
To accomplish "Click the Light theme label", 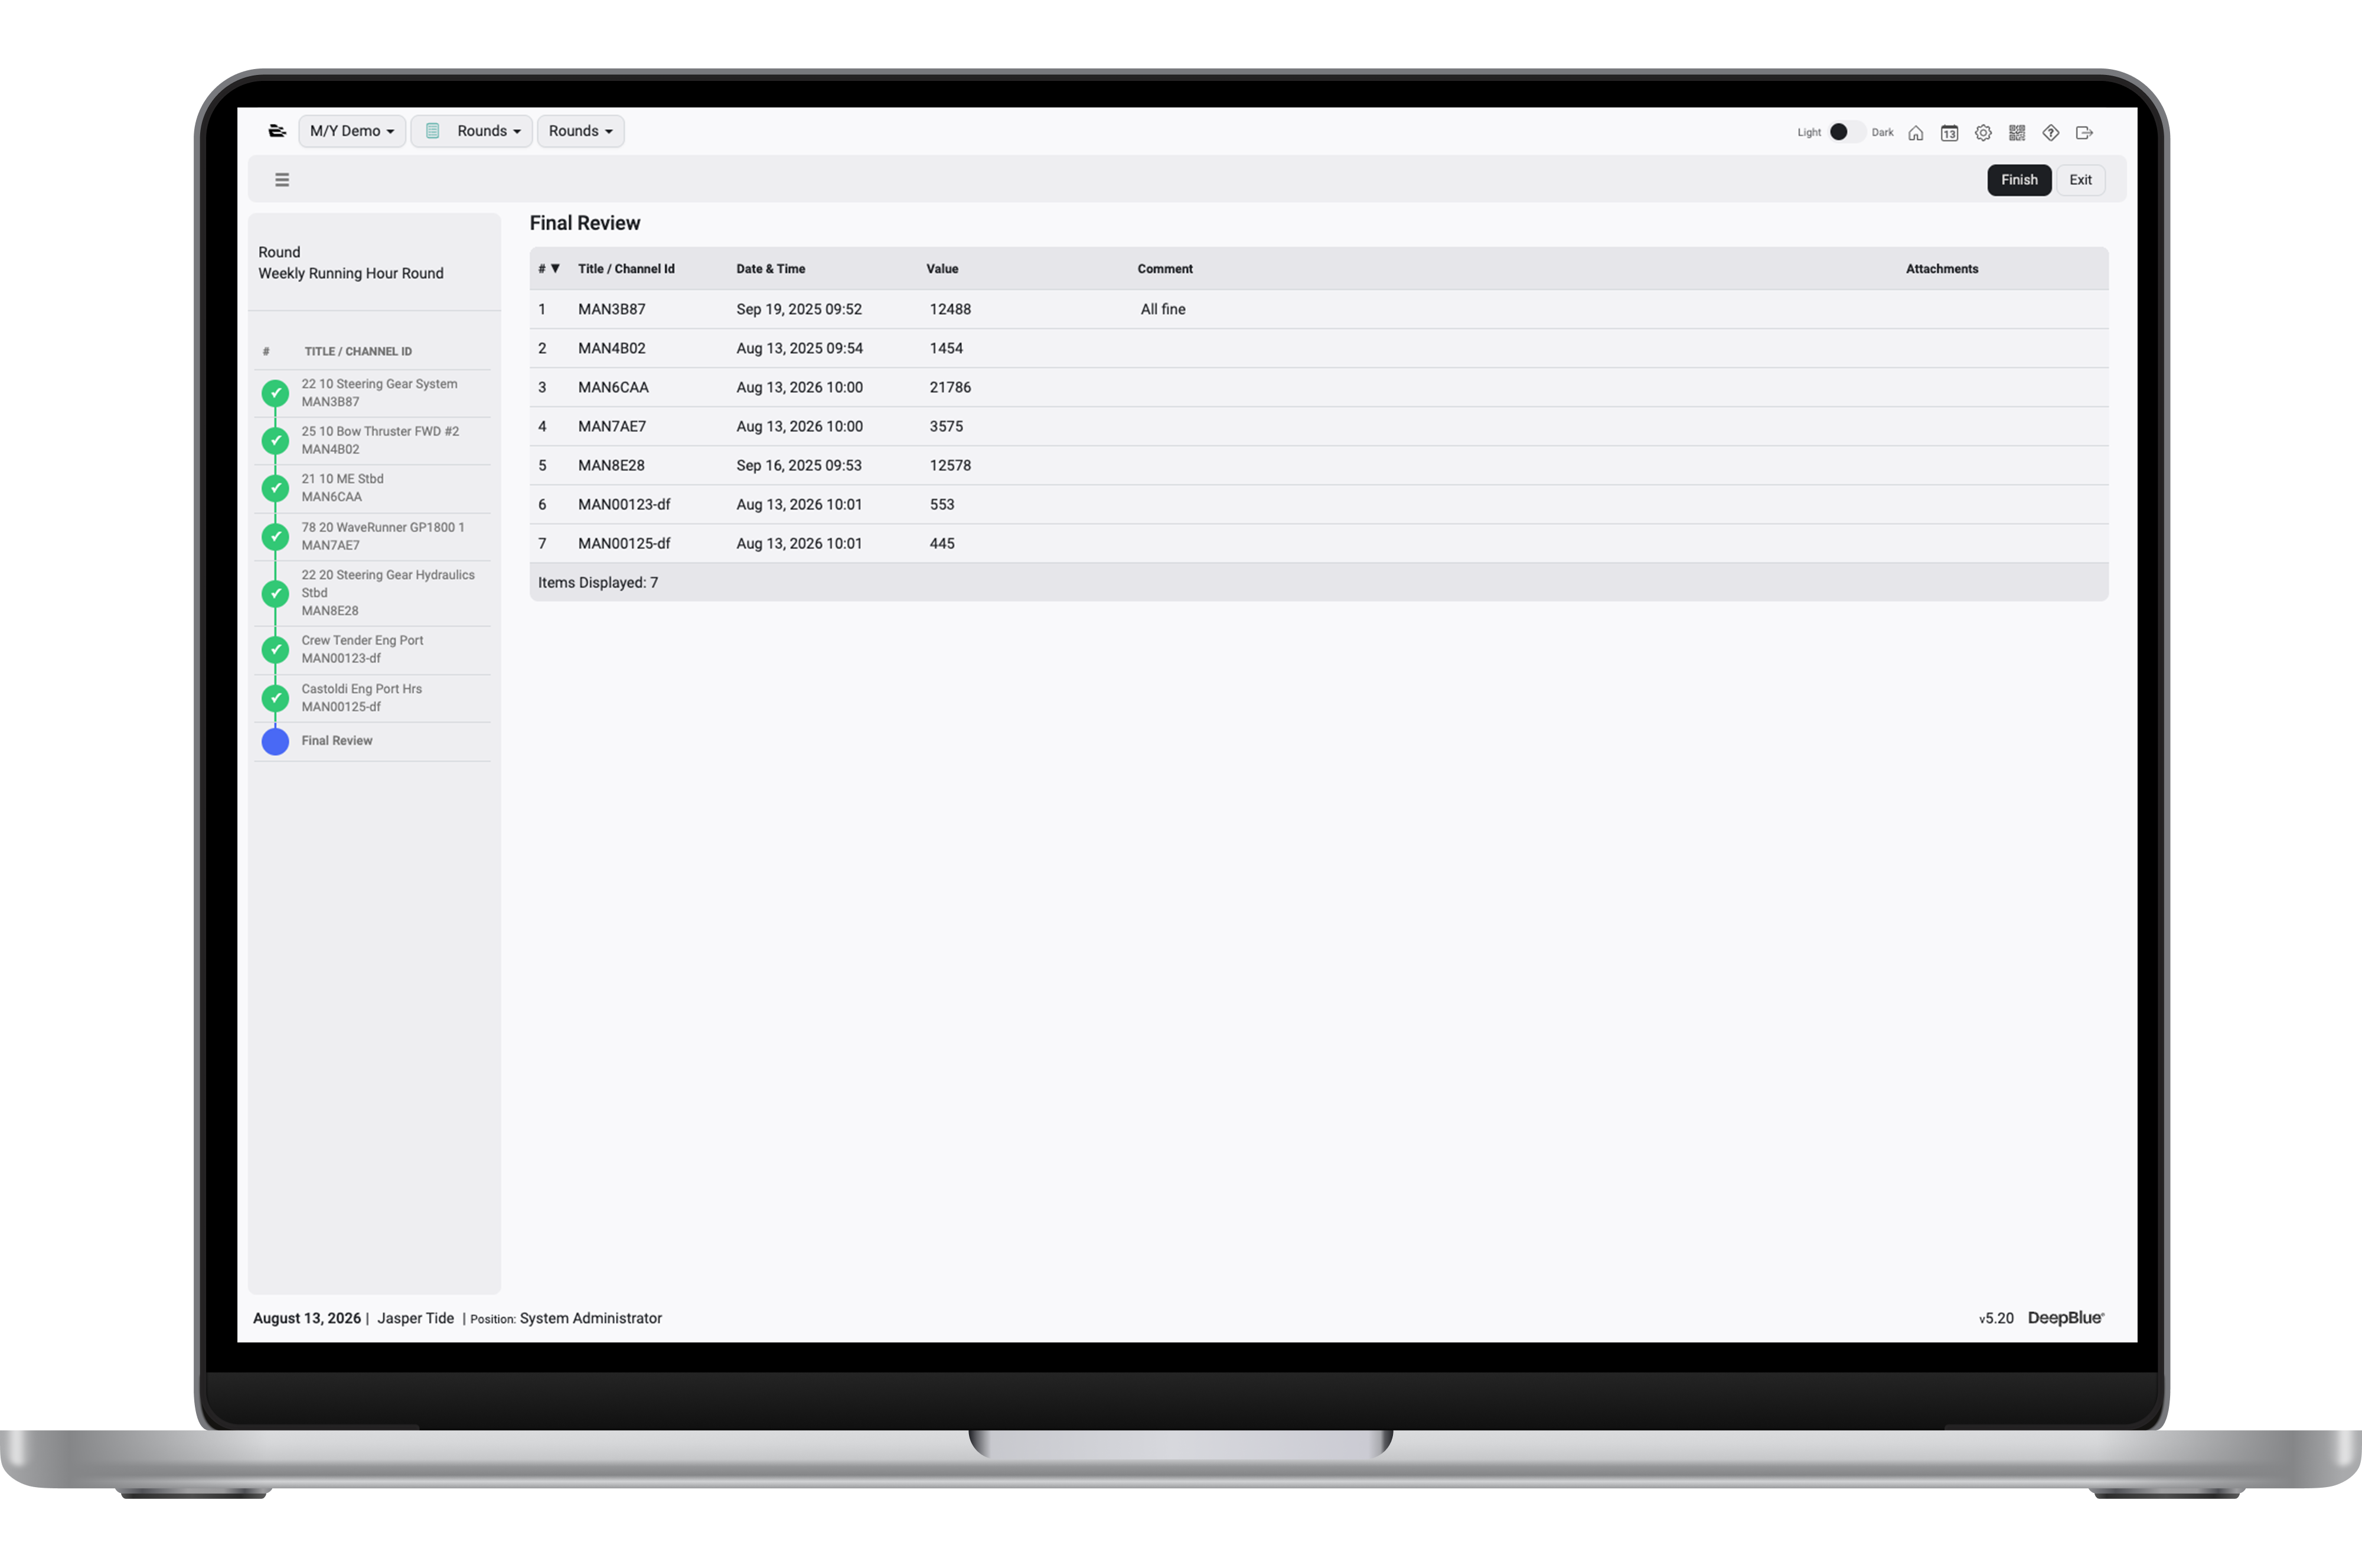I will point(1809,133).
